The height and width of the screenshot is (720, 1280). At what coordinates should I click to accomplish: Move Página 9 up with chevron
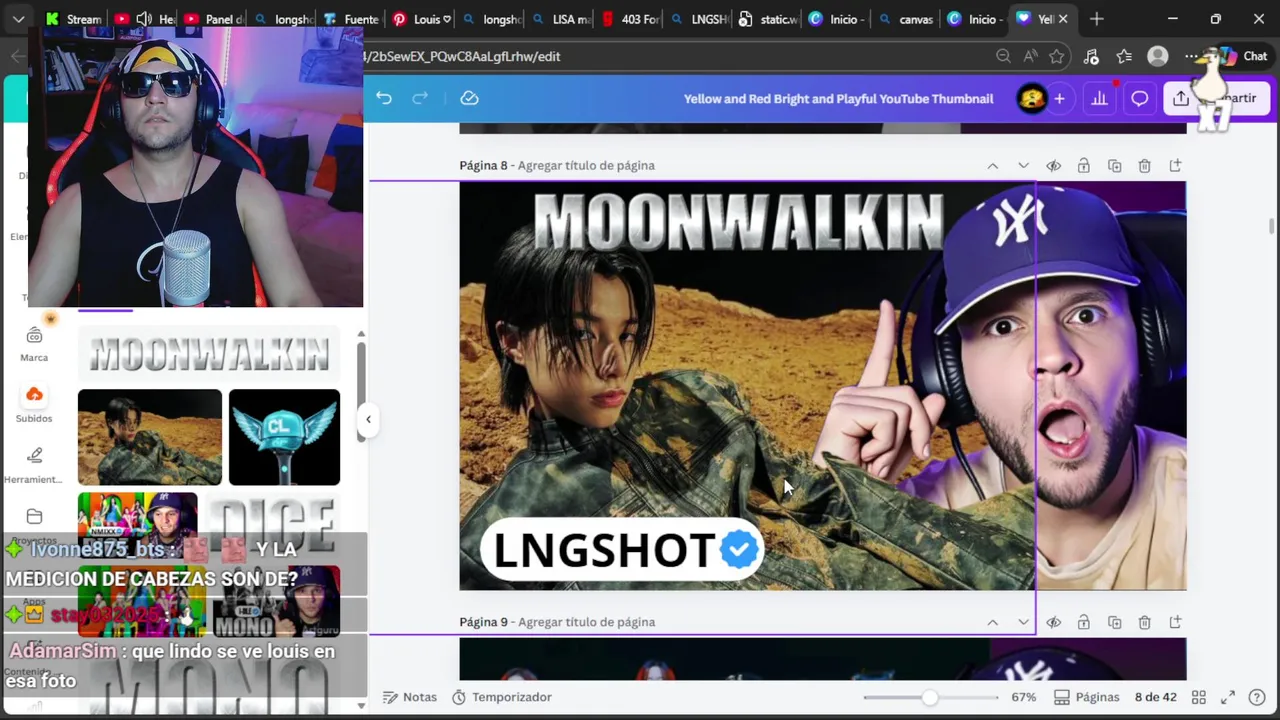point(992,622)
